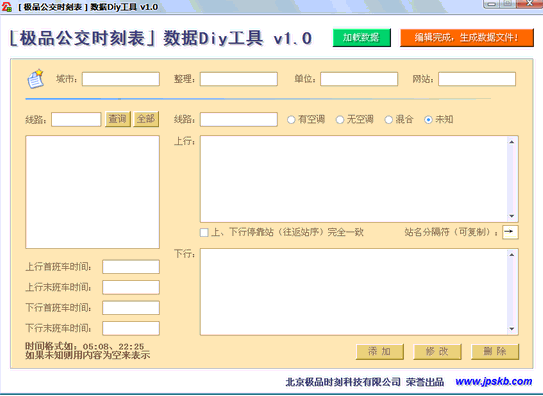This screenshot has width=543, height=396.
Task: Click inside the route list box
Action: [x=92, y=192]
